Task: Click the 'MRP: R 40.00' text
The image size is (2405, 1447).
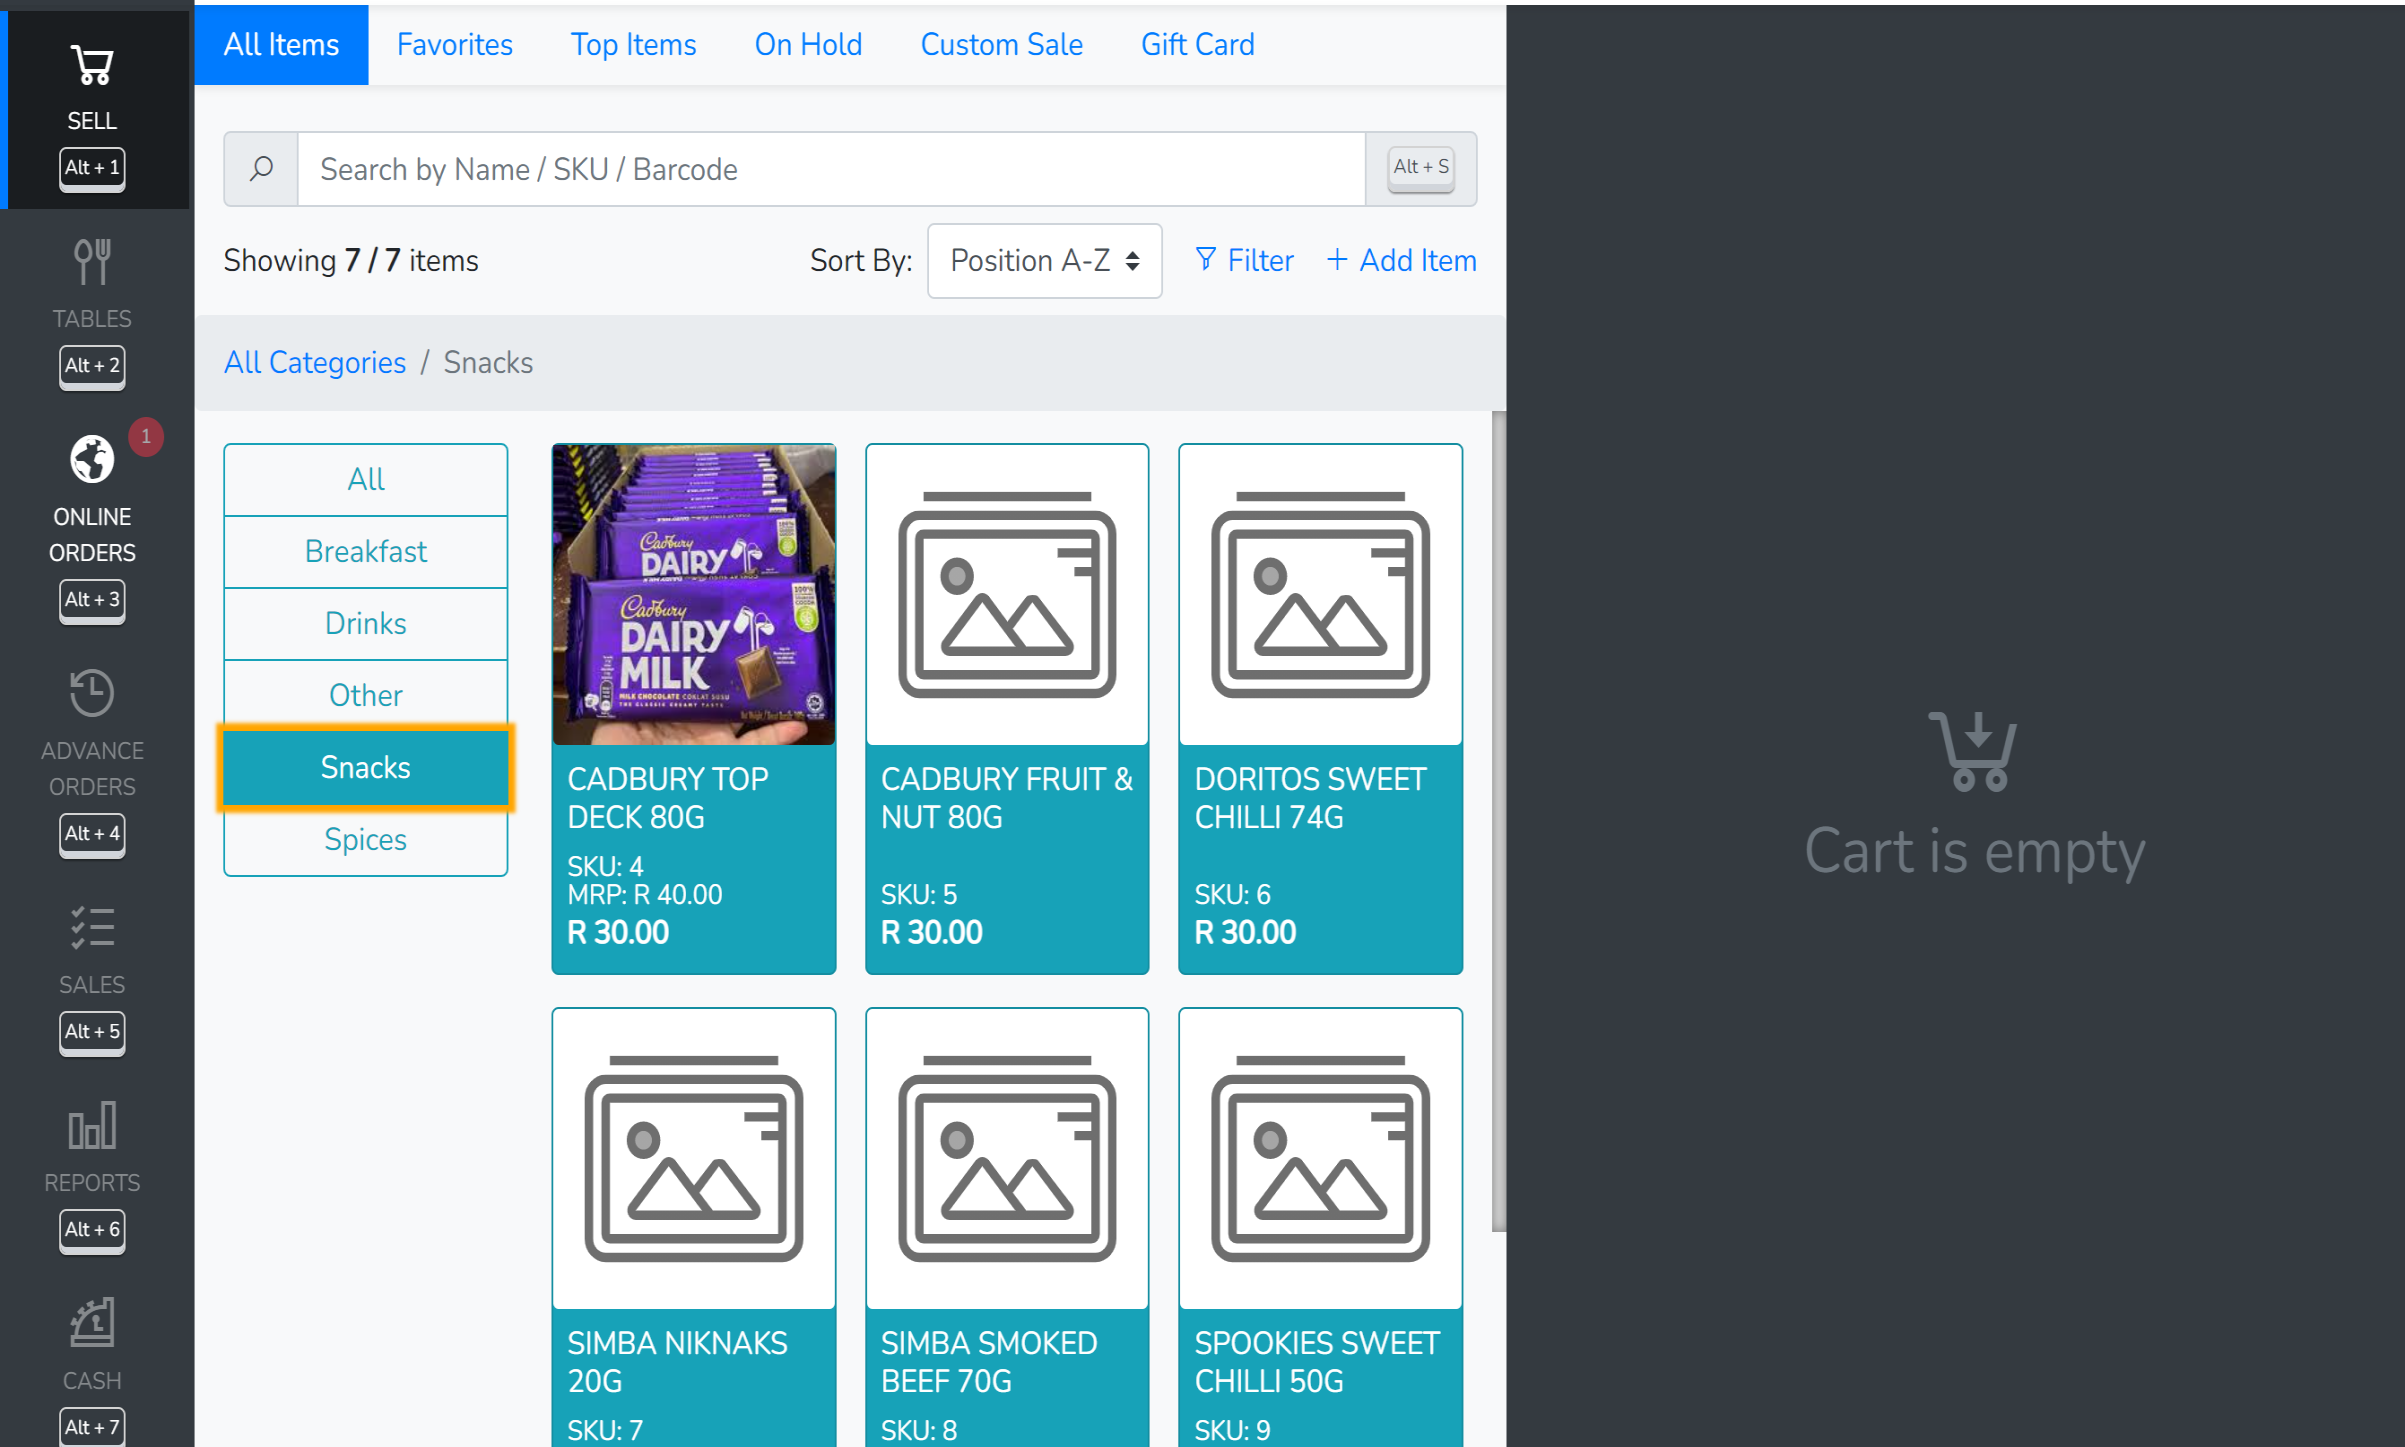Action: (645, 895)
